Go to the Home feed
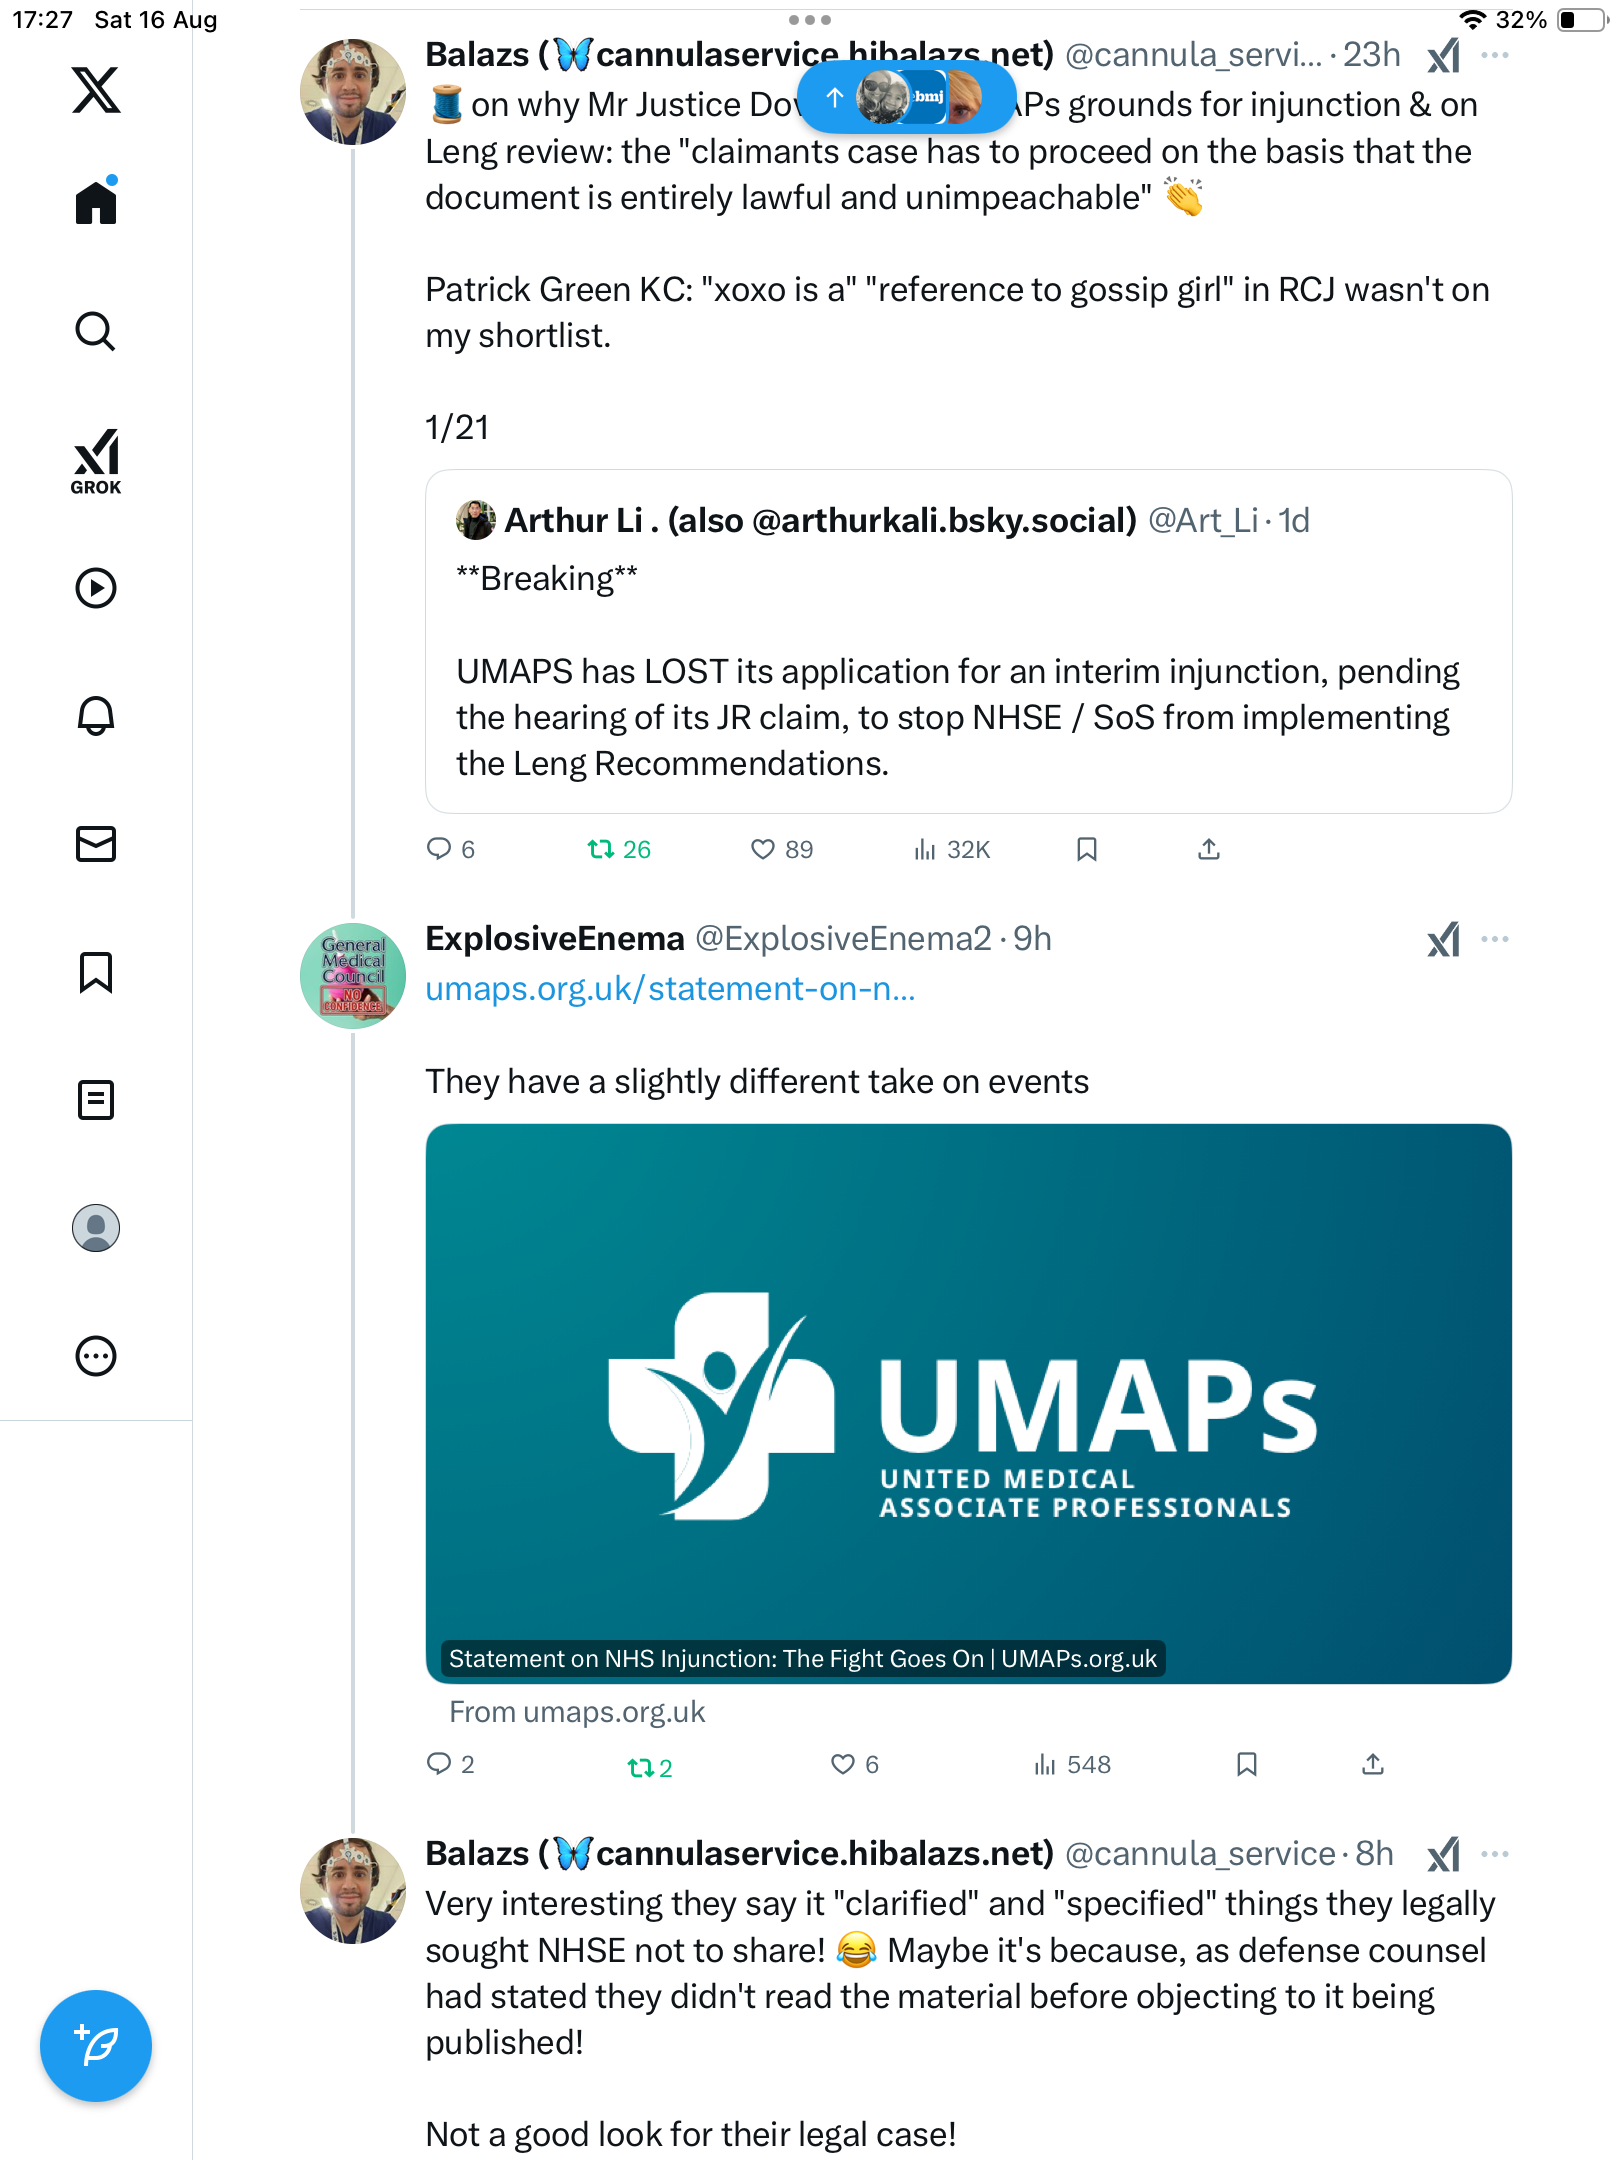Screen dimensions: 1620x2160 [96, 203]
